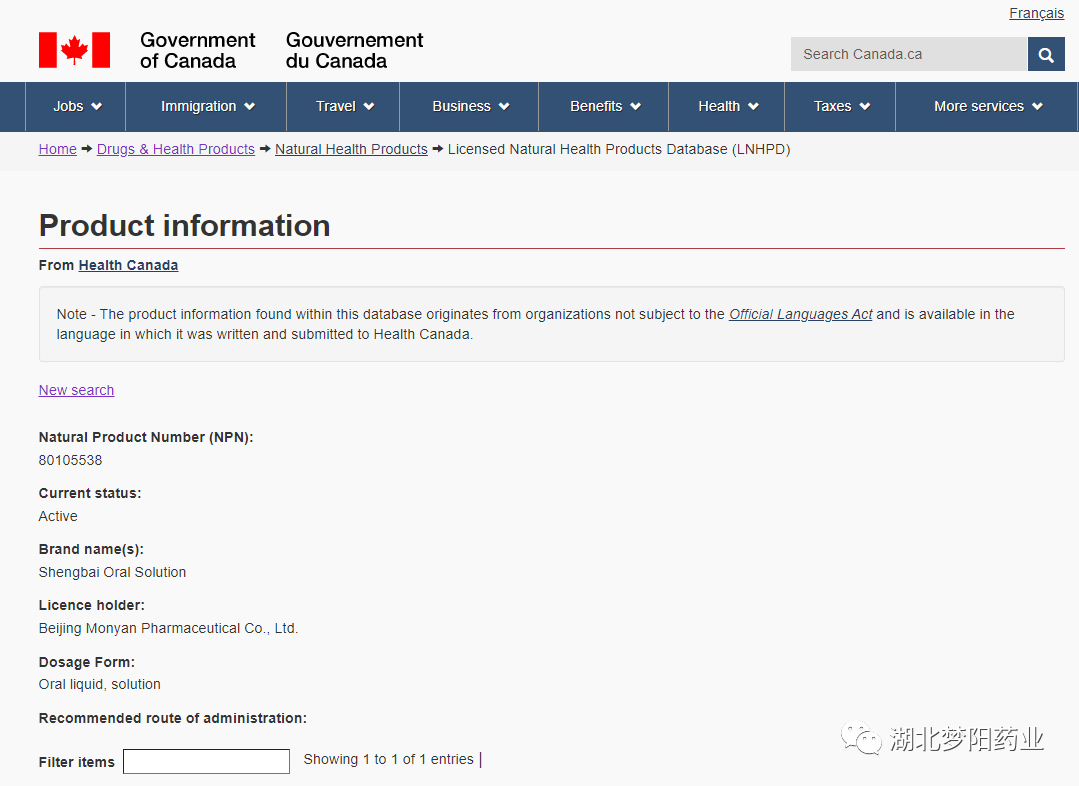This screenshot has width=1079, height=786.
Task: Click the New search link
Action: [76, 390]
